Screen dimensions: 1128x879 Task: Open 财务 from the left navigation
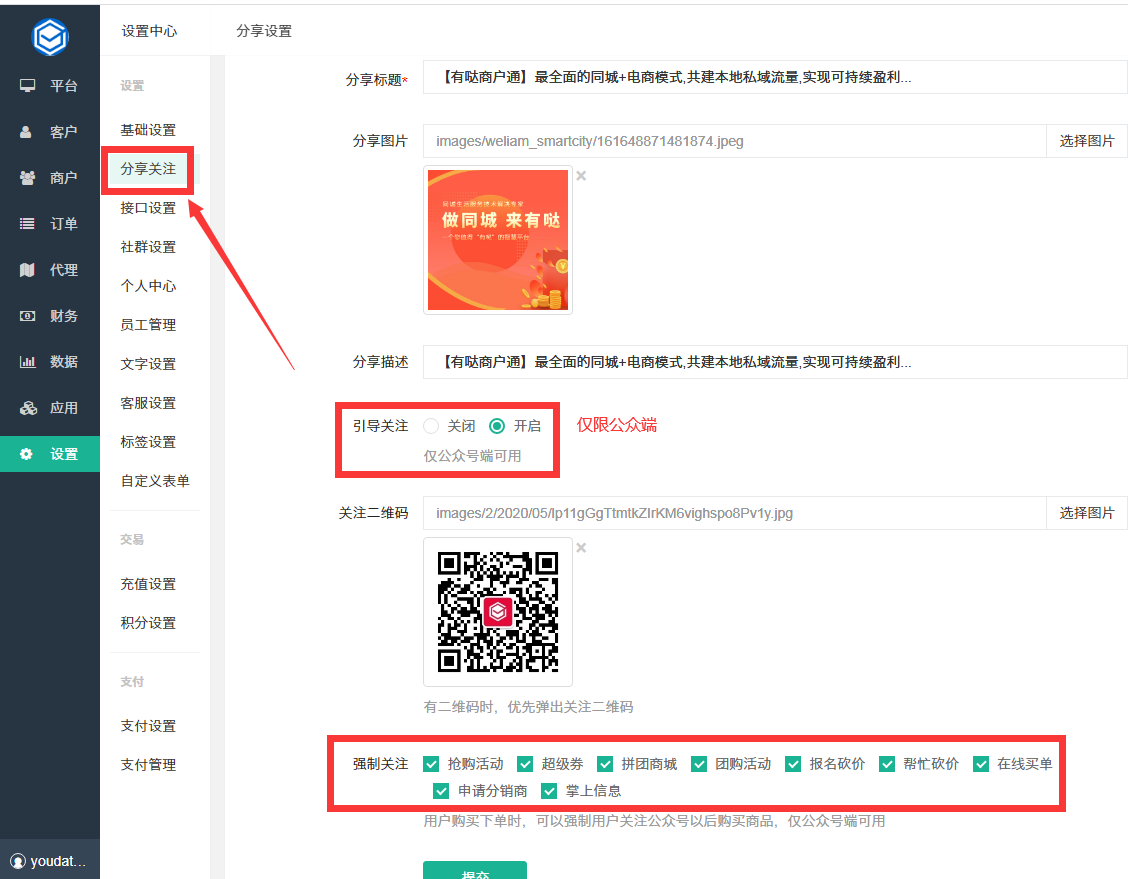pyautogui.click(x=50, y=316)
